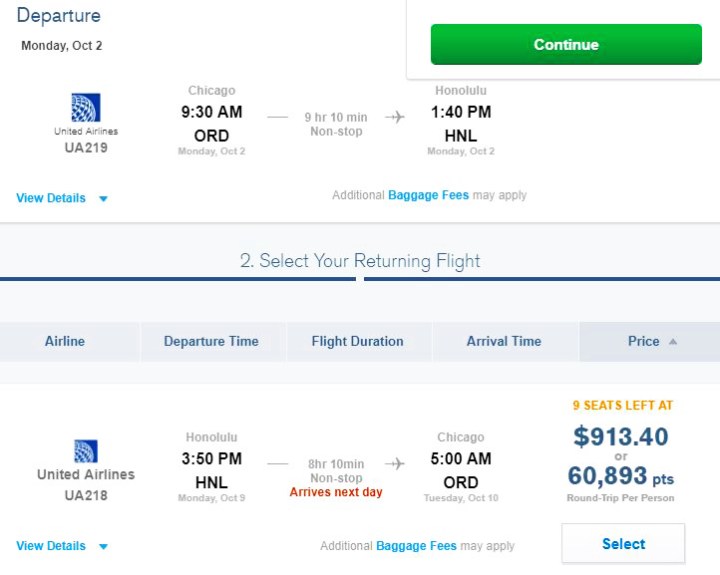The image size is (720, 575).
Task: Expand View Details for the returning flight
Action: click(x=51, y=546)
